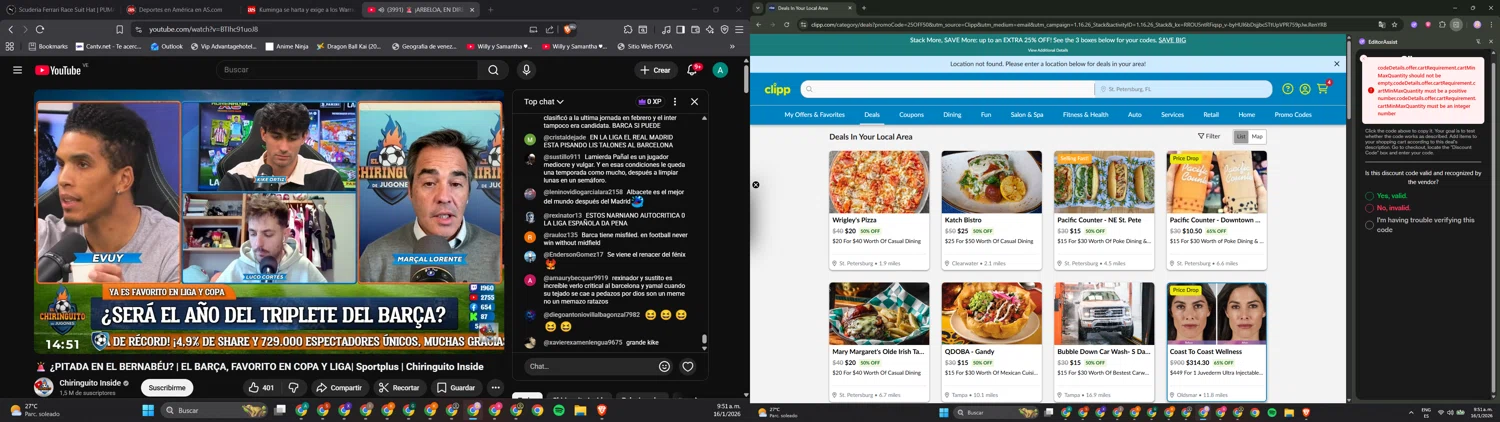Open the Dining navigation tab
This screenshot has width=1500, height=422.
[x=952, y=115]
